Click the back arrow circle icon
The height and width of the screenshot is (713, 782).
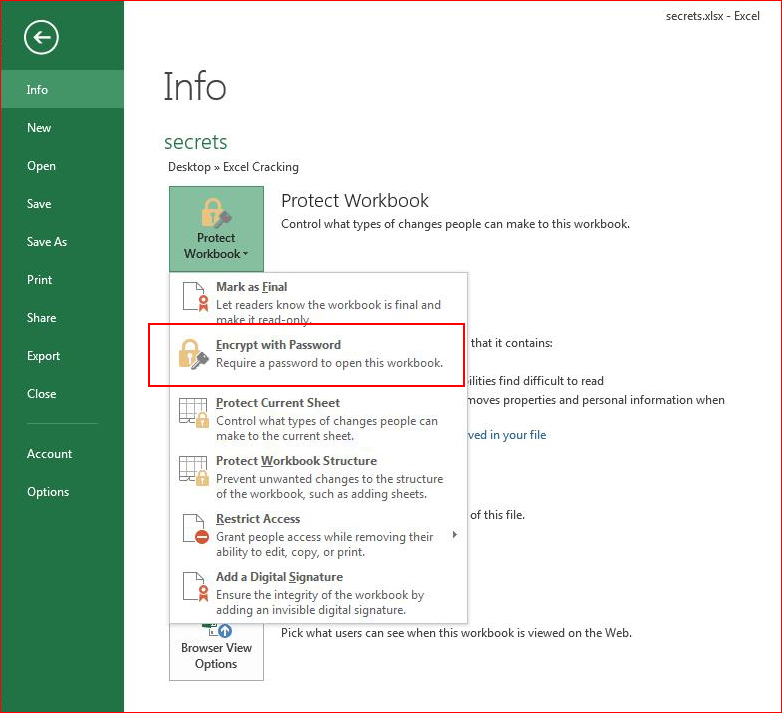click(41, 37)
